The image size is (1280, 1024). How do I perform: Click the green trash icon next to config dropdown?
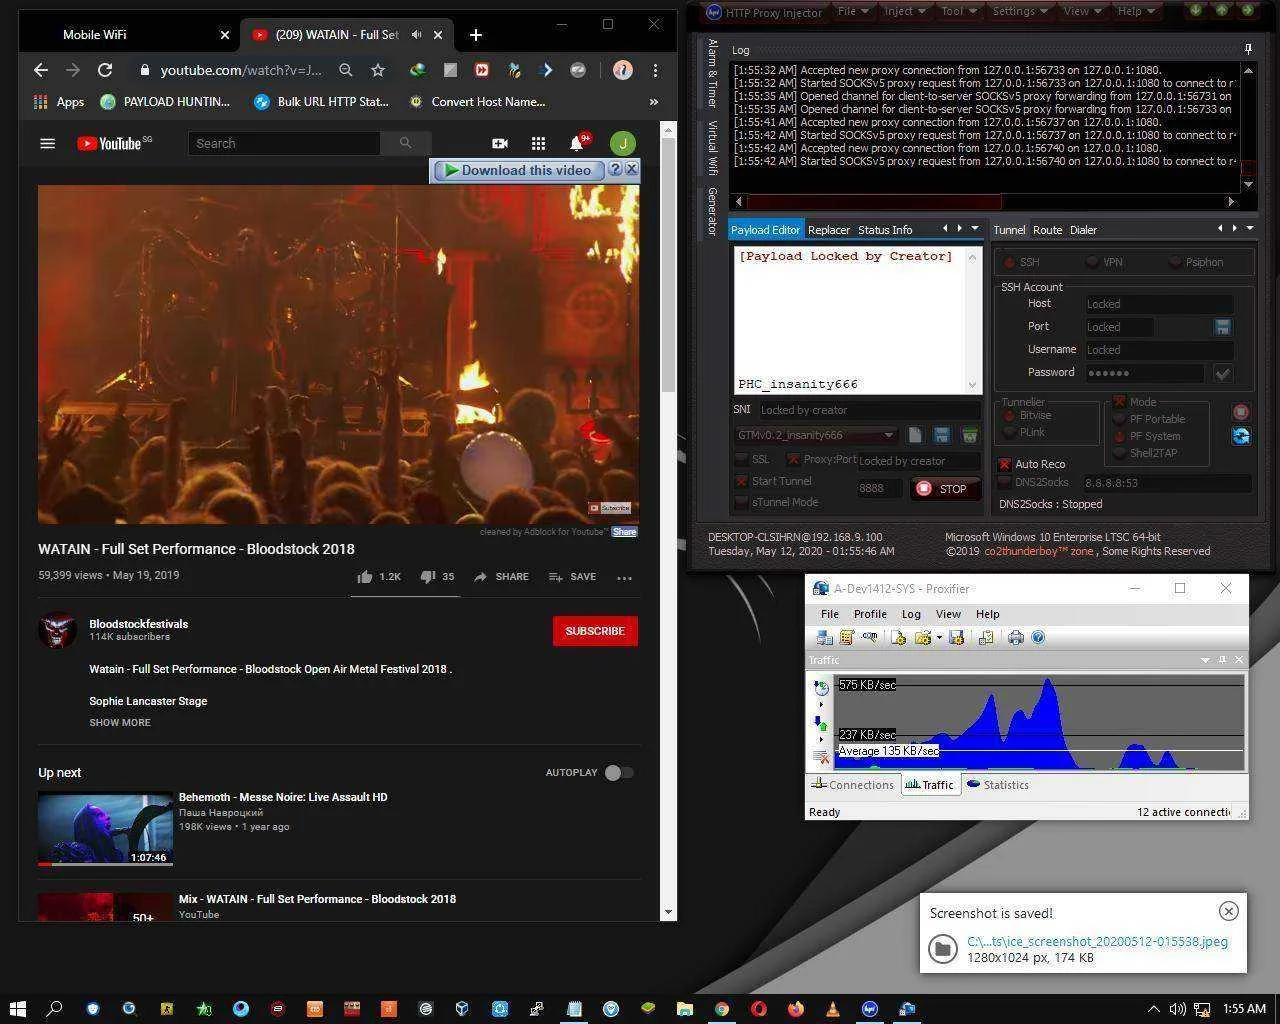pyautogui.click(x=969, y=435)
